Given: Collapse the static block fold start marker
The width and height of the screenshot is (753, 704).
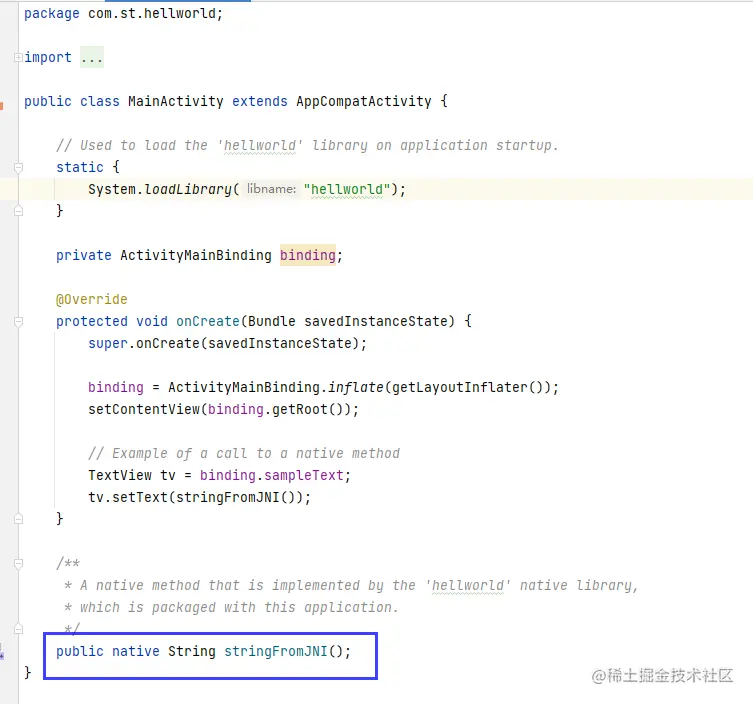Looking at the screenshot, I should click(18, 168).
